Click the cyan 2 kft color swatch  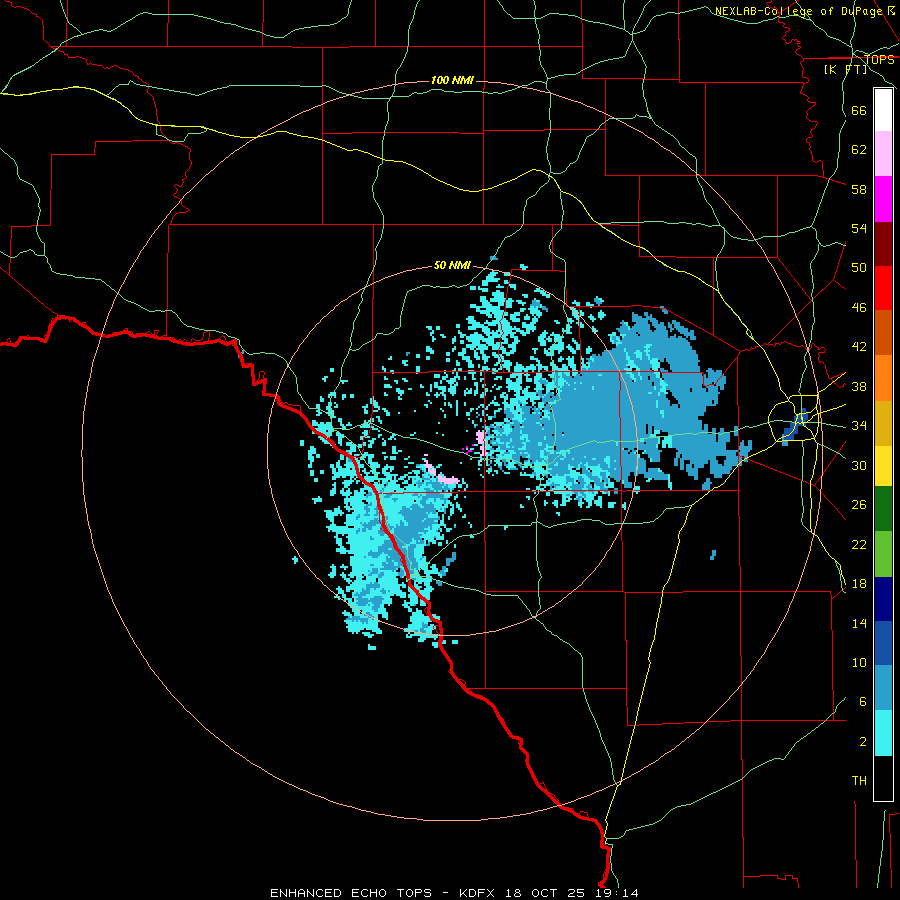[x=883, y=733]
